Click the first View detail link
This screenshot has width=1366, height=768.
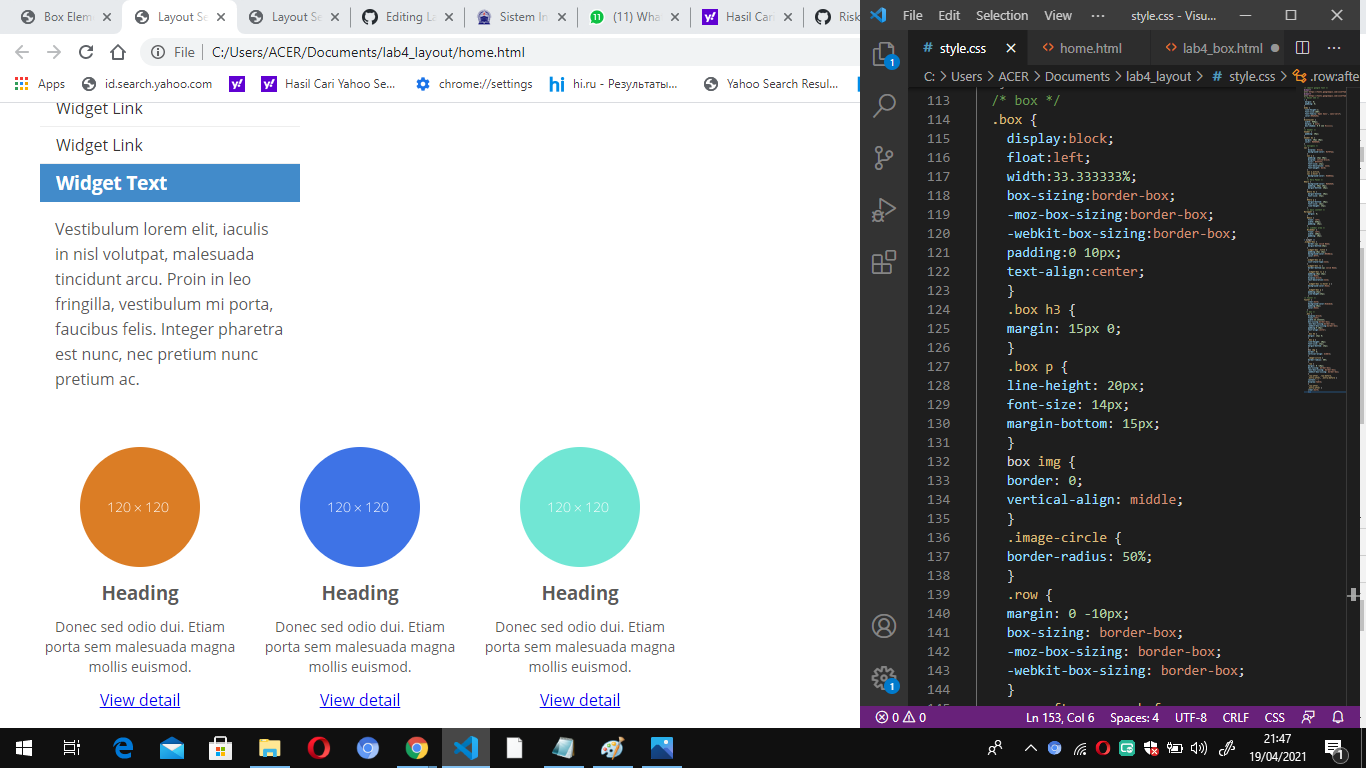coord(139,700)
